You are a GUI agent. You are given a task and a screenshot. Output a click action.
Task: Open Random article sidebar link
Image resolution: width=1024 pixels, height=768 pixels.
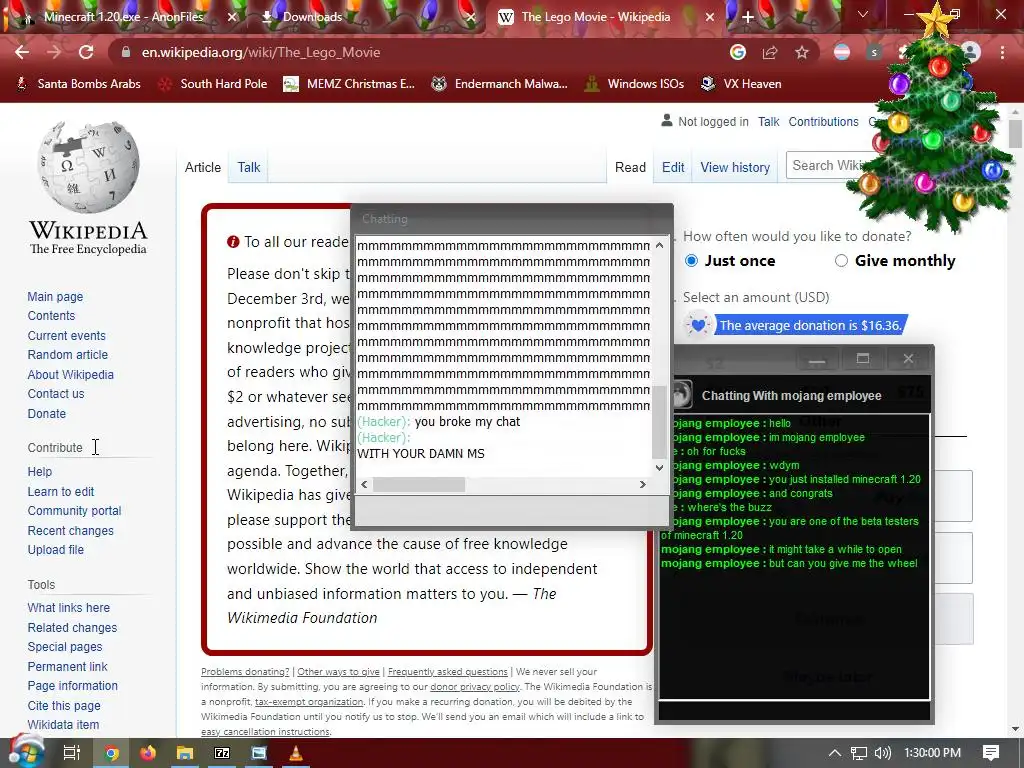pyautogui.click(x=67, y=355)
